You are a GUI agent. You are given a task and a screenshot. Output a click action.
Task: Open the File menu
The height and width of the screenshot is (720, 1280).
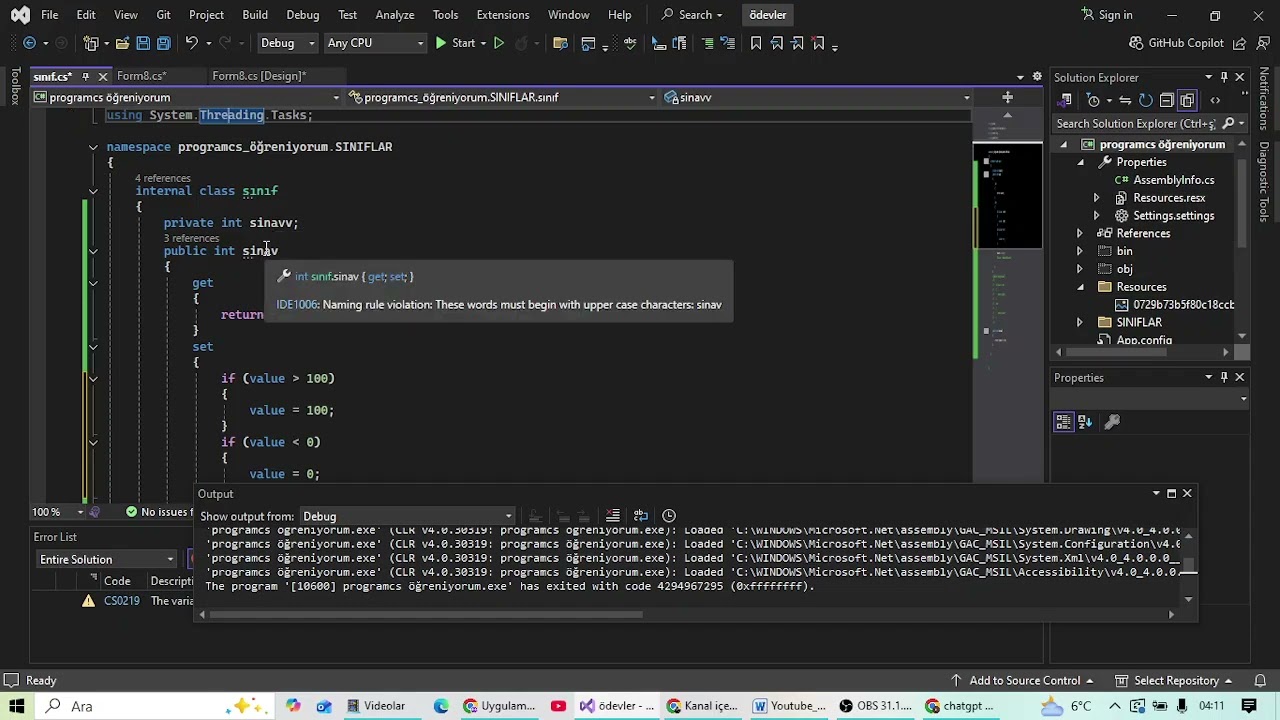[x=49, y=15]
